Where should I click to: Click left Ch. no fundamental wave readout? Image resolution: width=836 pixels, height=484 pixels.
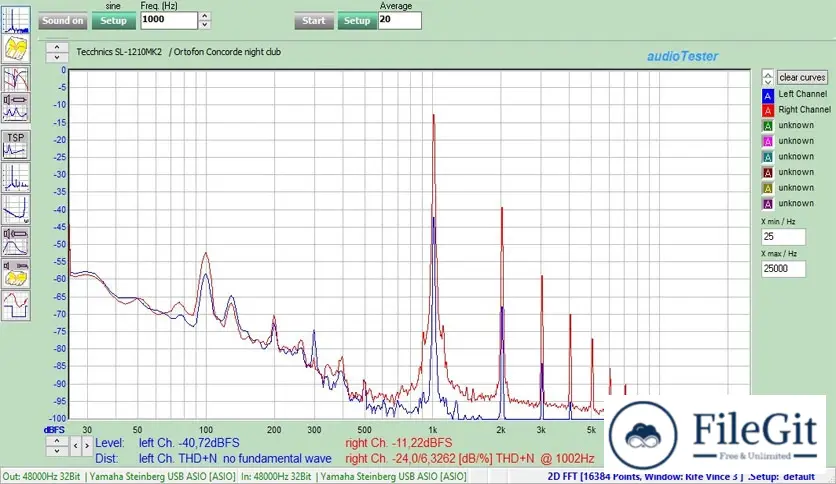pyautogui.click(x=235, y=458)
